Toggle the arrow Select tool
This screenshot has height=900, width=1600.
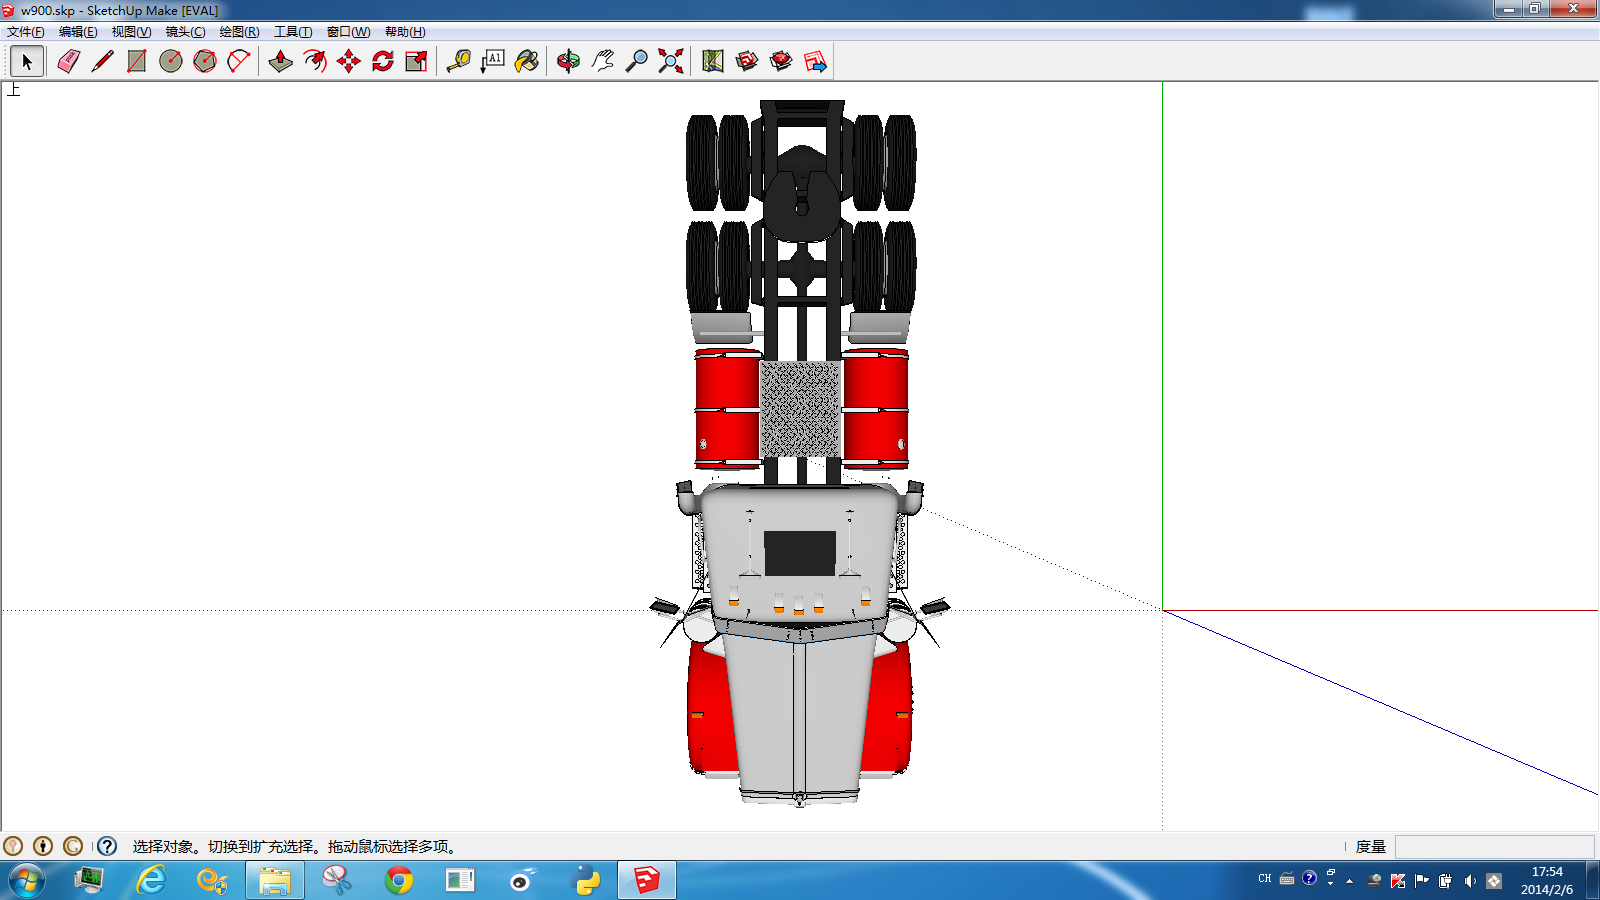27,62
